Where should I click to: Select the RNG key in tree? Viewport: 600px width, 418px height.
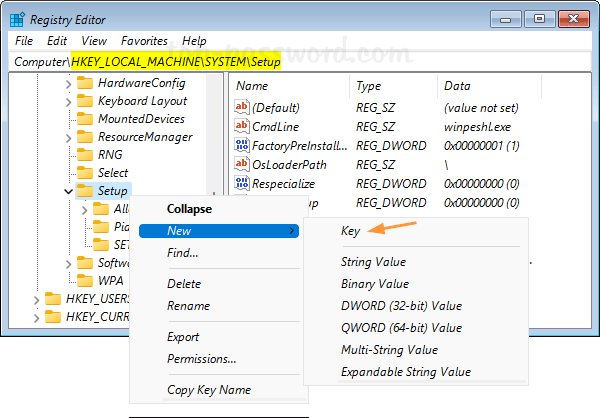click(x=110, y=155)
